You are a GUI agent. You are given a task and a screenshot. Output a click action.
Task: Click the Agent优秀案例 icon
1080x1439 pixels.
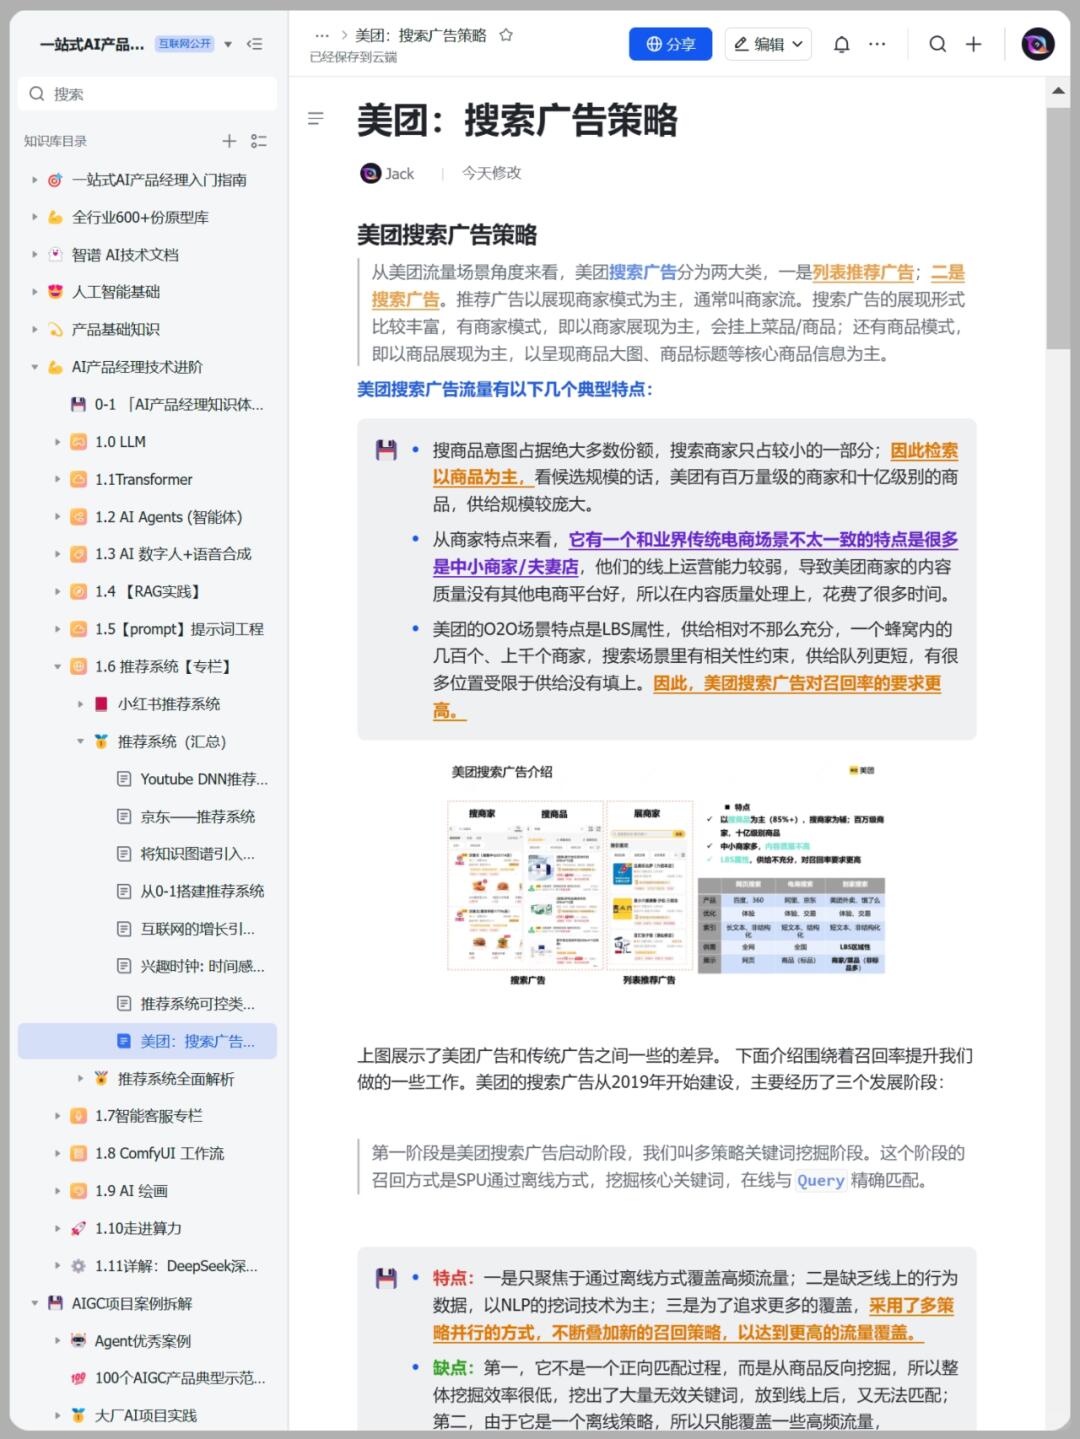click(x=78, y=1341)
